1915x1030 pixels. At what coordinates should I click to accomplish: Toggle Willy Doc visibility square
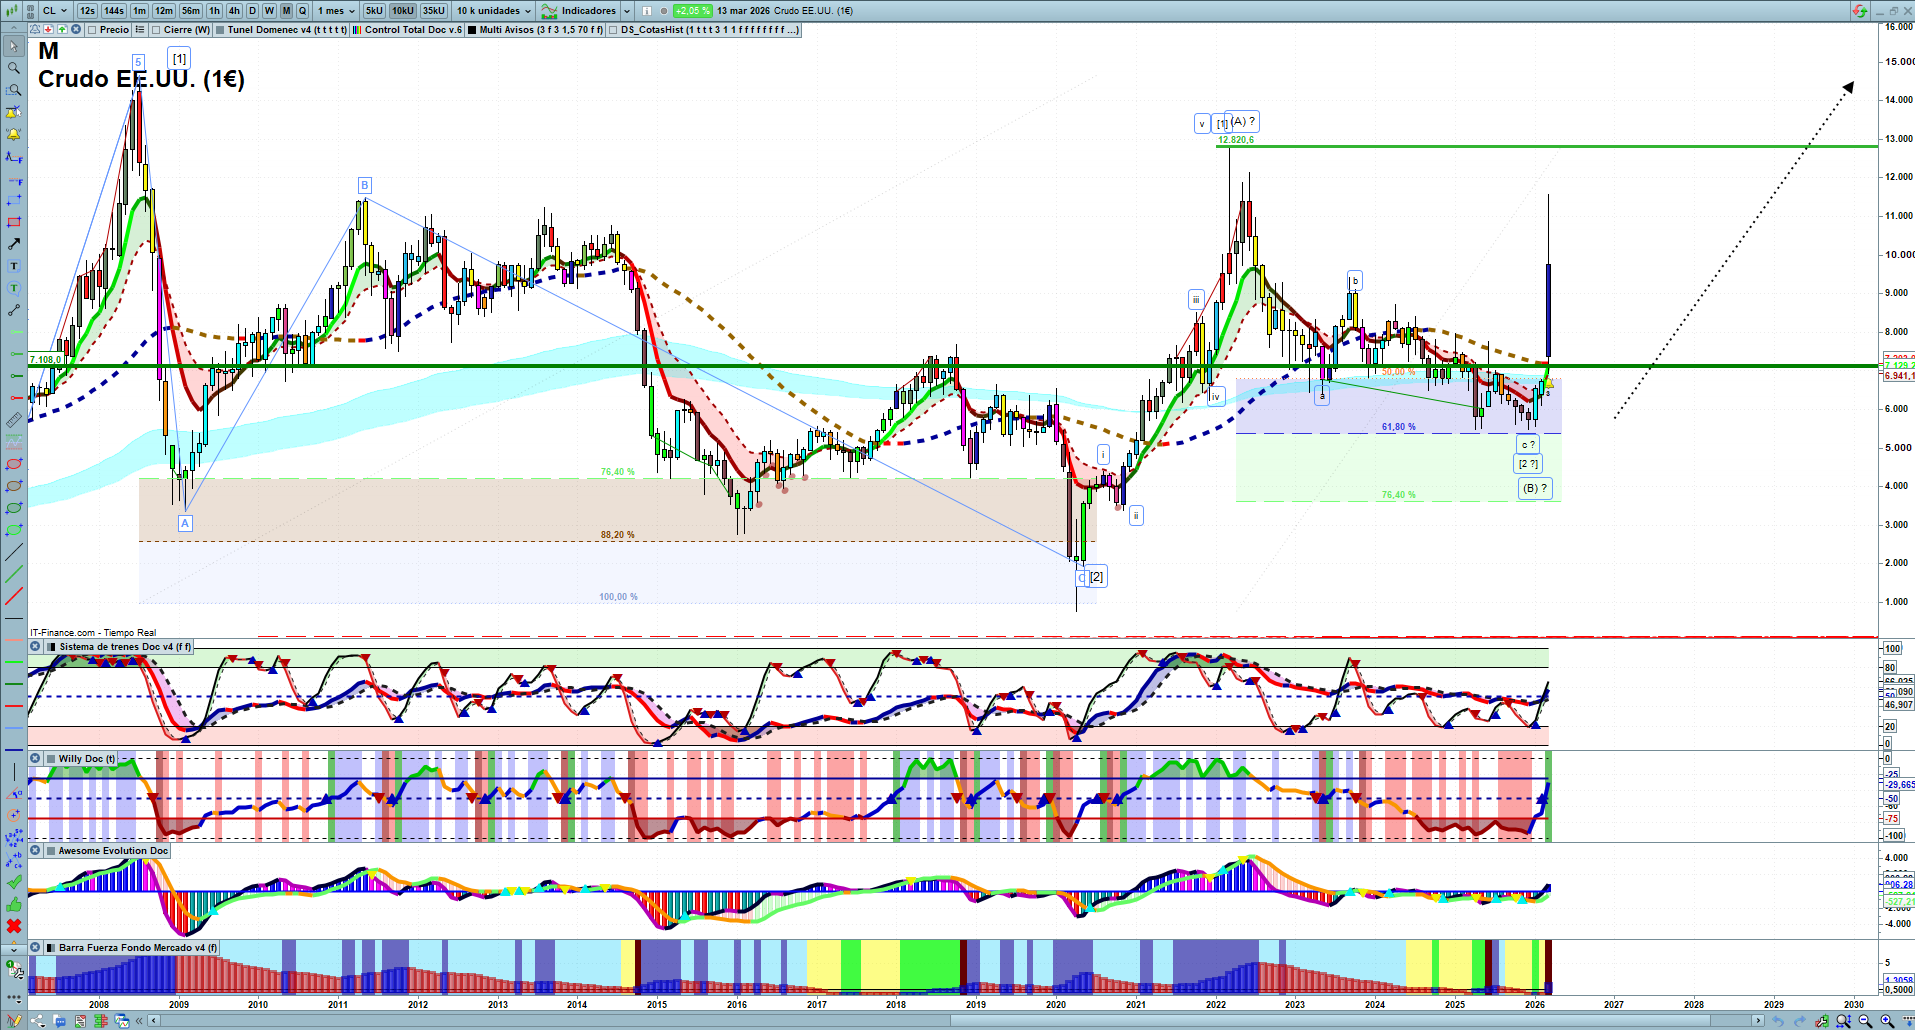[52, 759]
